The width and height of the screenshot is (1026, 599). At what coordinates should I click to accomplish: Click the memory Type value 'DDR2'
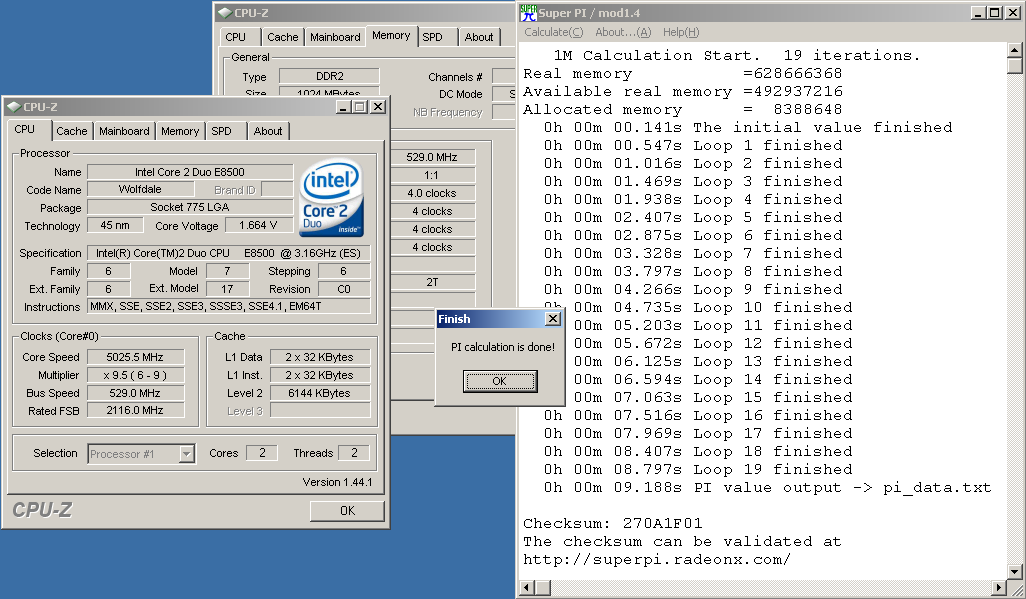coord(329,77)
